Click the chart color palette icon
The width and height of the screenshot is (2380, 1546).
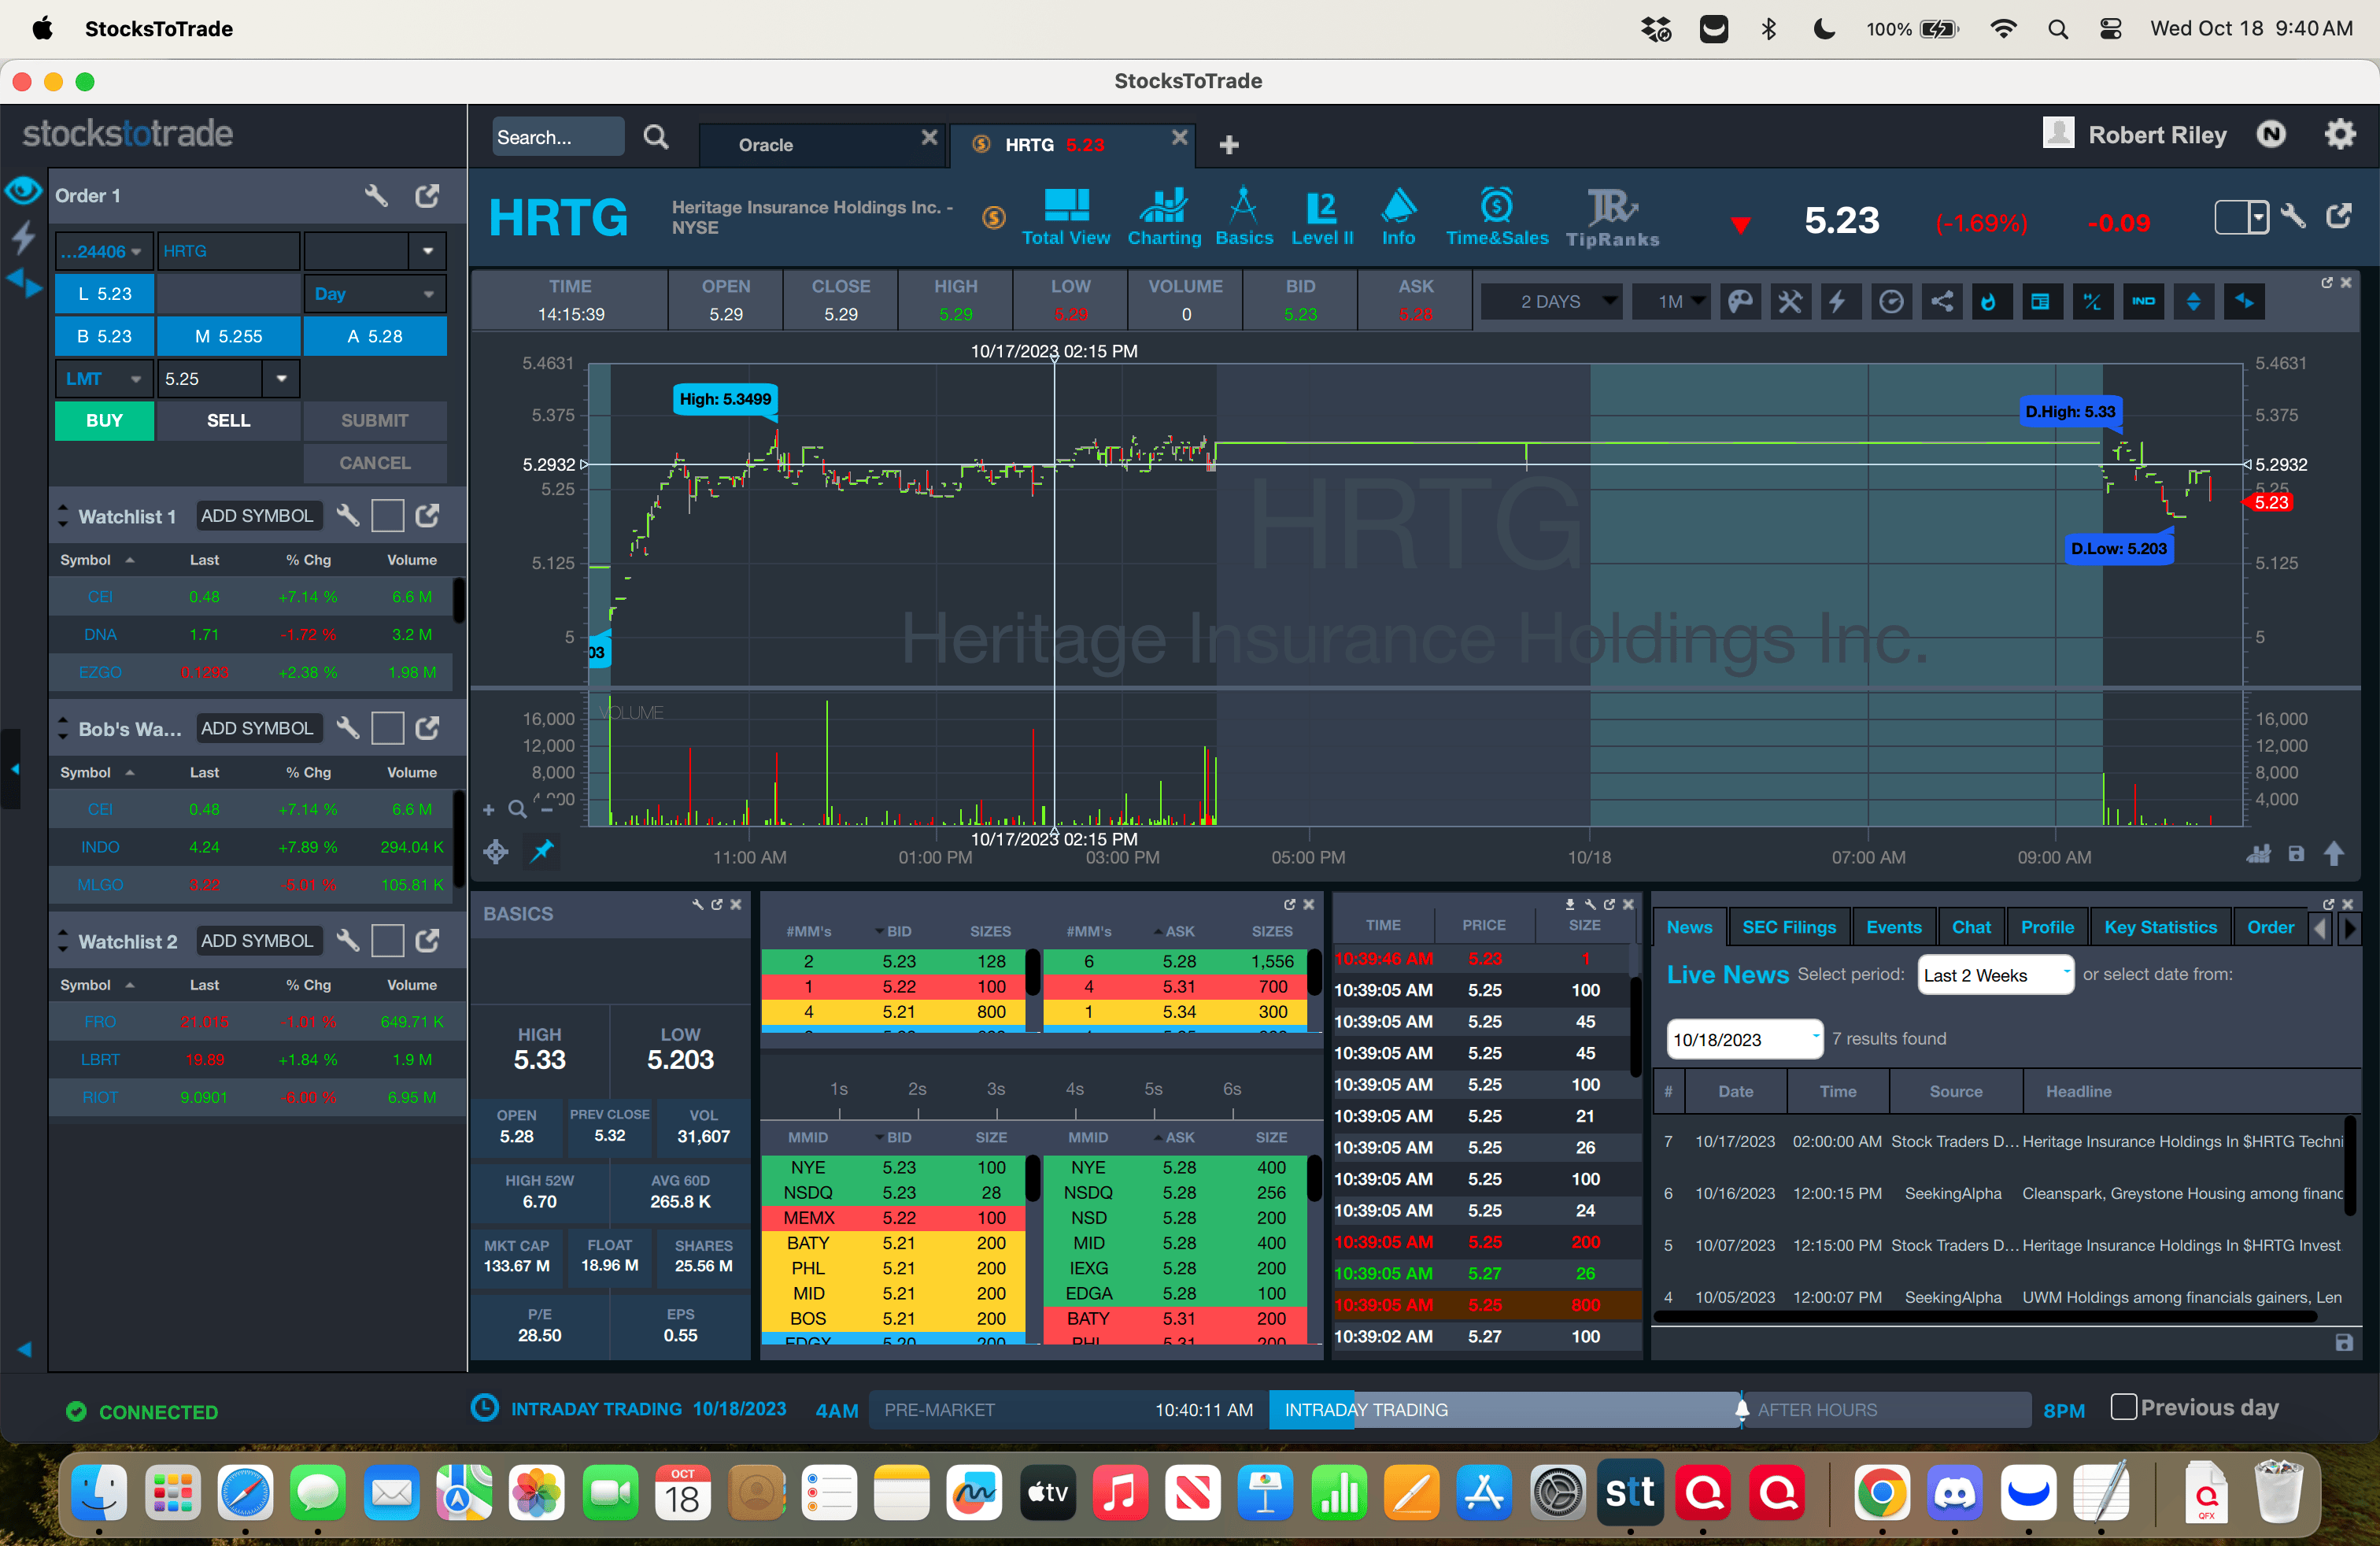pyautogui.click(x=1740, y=302)
